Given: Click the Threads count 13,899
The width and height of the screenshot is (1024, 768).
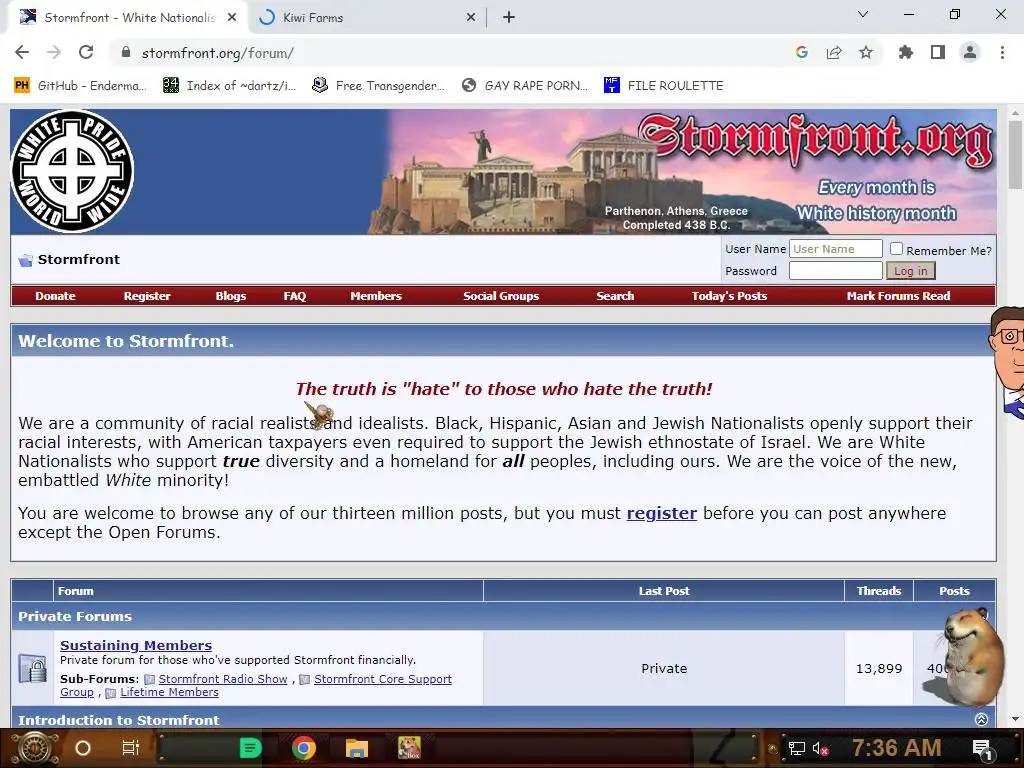Looking at the screenshot, I should coord(879,669).
